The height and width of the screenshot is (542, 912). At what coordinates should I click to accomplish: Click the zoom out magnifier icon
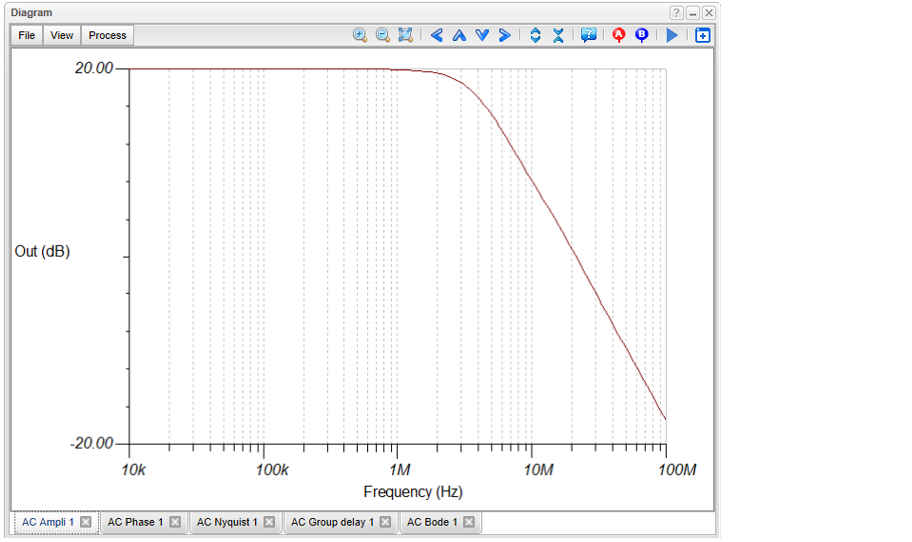[382, 35]
